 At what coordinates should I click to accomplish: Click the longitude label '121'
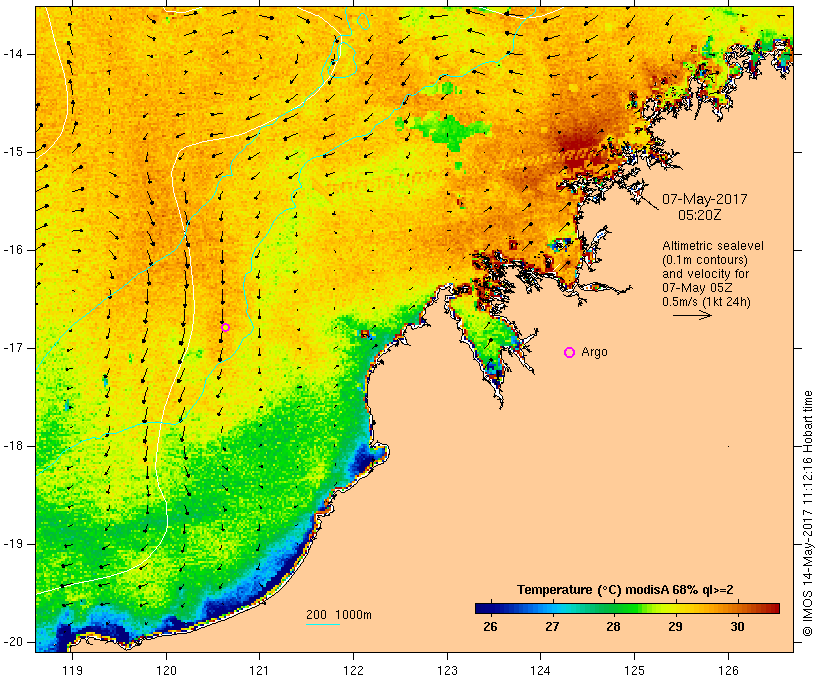click(x=260, y=670)
